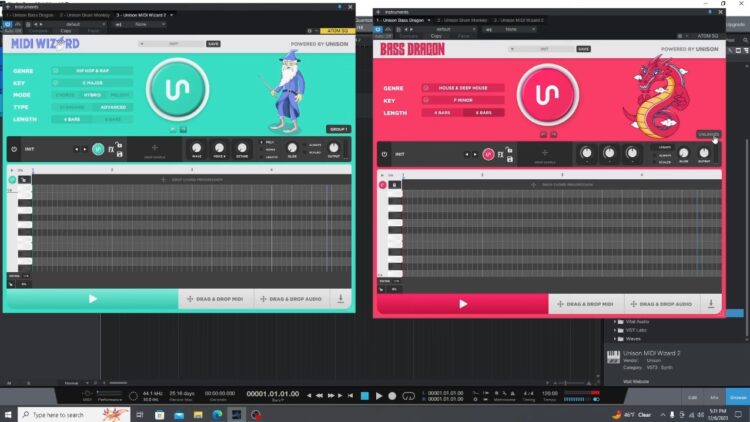Adjust the Glide knob in MIDI Wizard
Image resolution: width=750 pixels, height=422 pixels.
292,148
